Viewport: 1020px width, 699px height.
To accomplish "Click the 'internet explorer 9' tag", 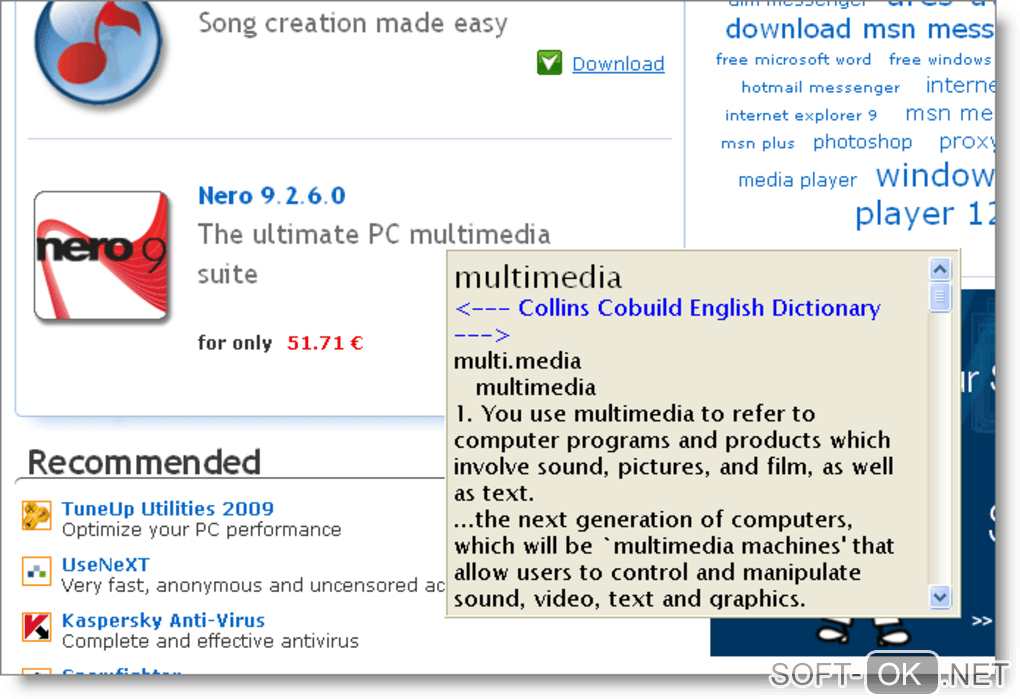I will tap(801, 116).
